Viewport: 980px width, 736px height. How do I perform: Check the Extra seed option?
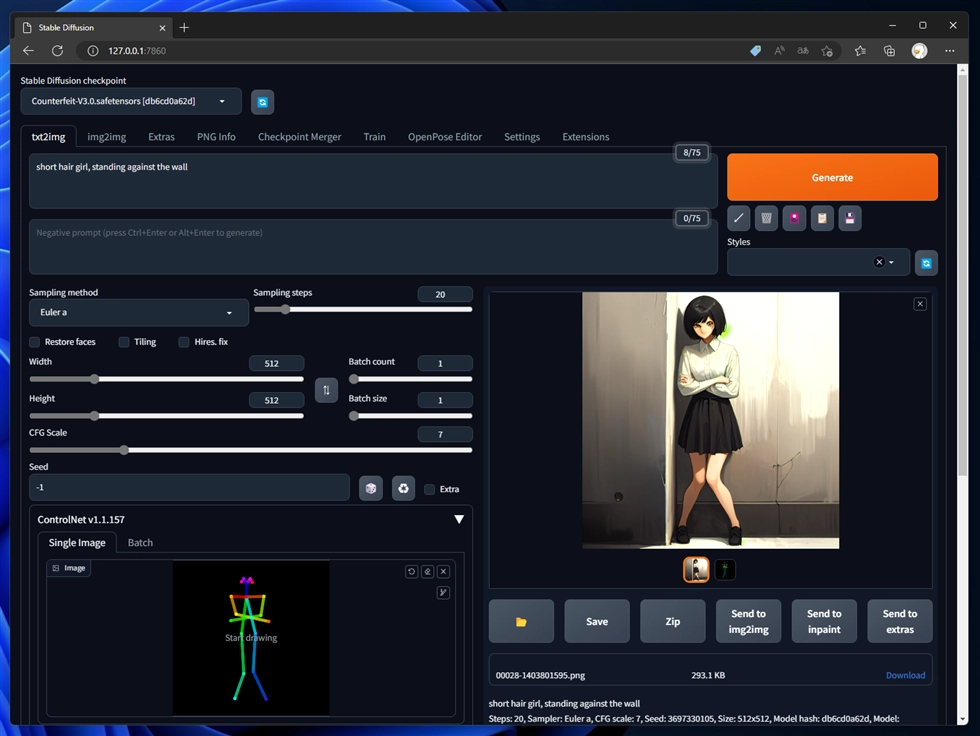click(430, 489)
